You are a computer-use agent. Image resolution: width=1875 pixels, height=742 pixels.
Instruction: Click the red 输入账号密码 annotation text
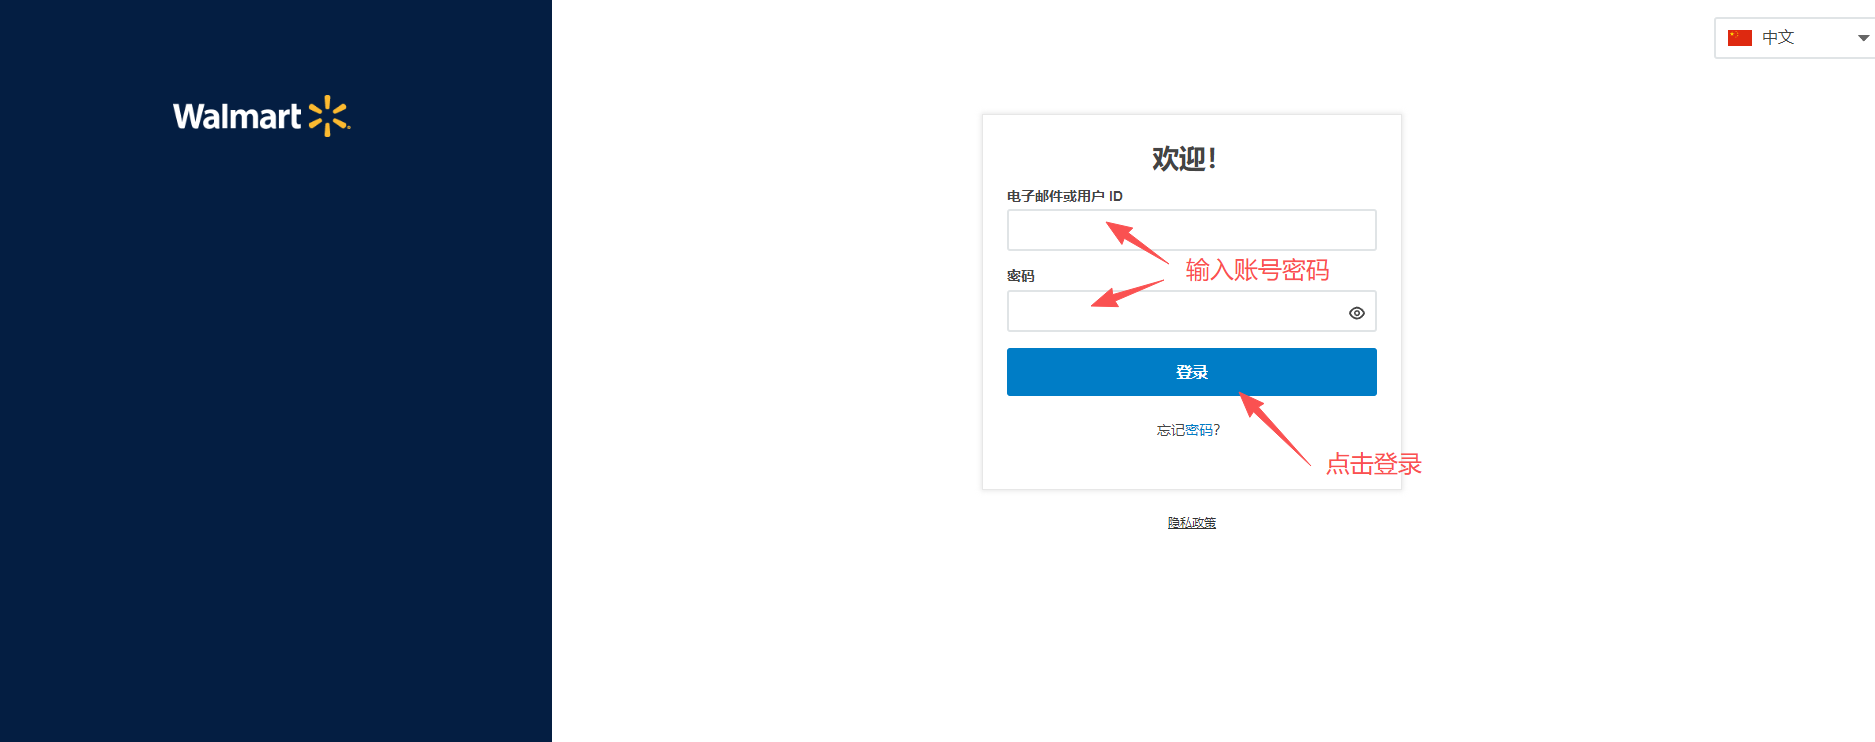(x=1257, y=270)
